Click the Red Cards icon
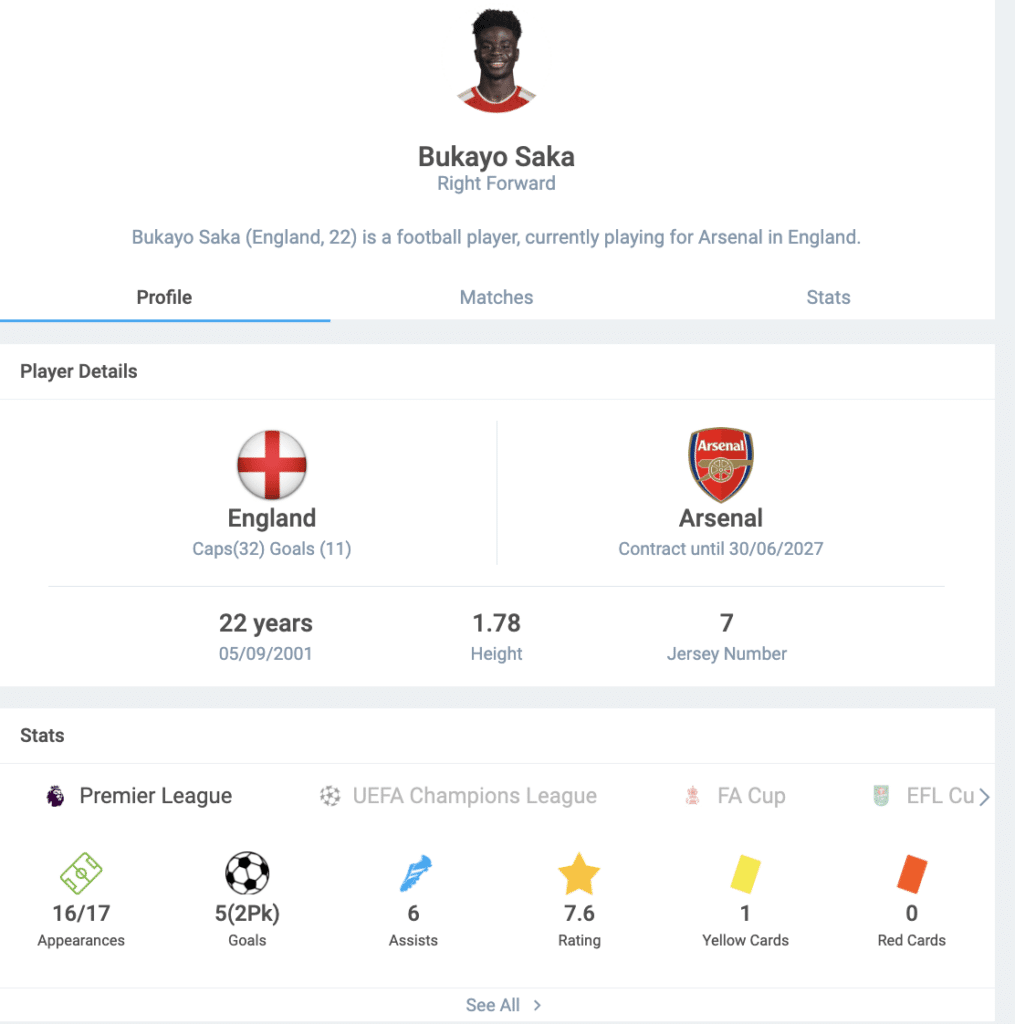 click(x=911, y=874)
